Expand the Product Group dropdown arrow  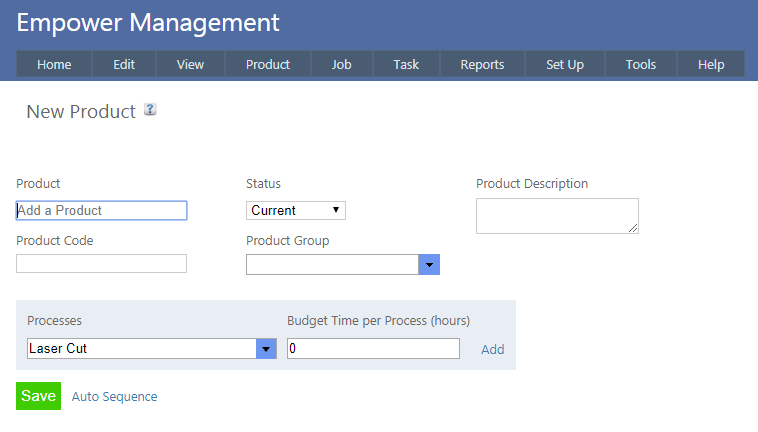(x=429, y=264)
